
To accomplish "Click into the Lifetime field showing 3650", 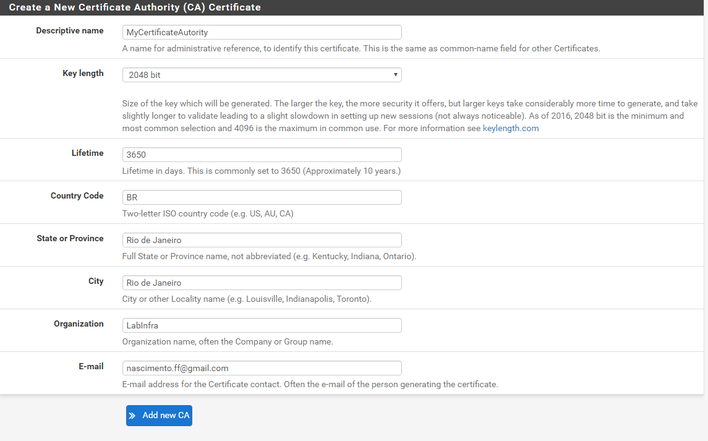I will (262, 155).
